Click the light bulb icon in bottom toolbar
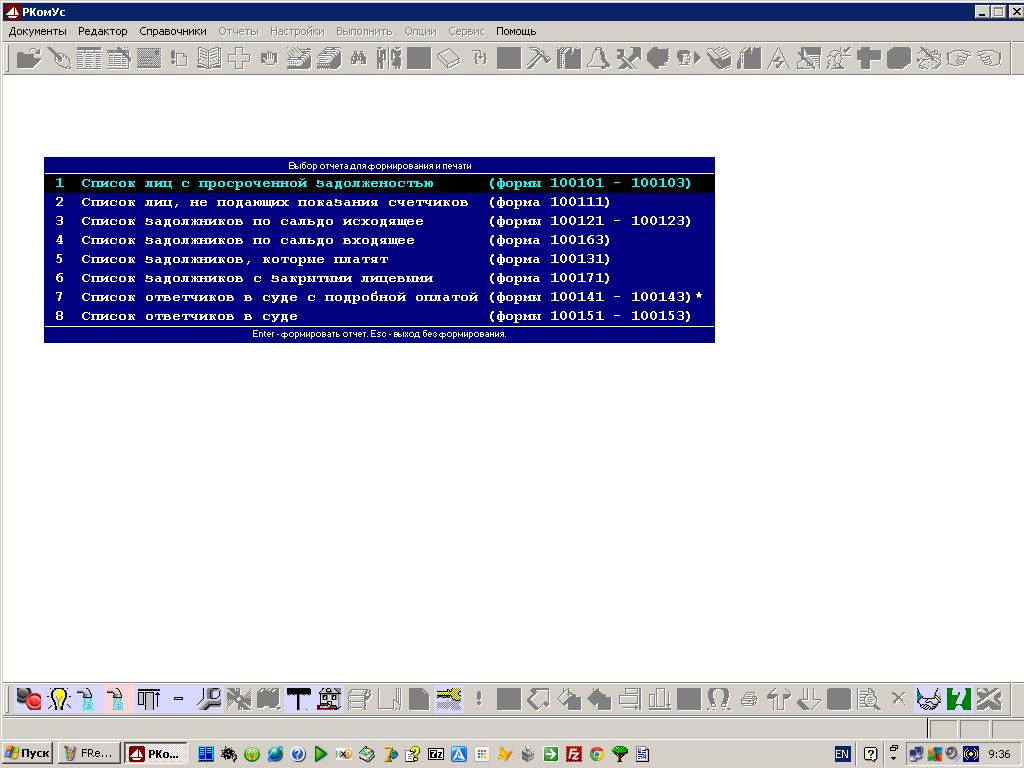This screenshot has width=1024, height=768. [59, 699]
